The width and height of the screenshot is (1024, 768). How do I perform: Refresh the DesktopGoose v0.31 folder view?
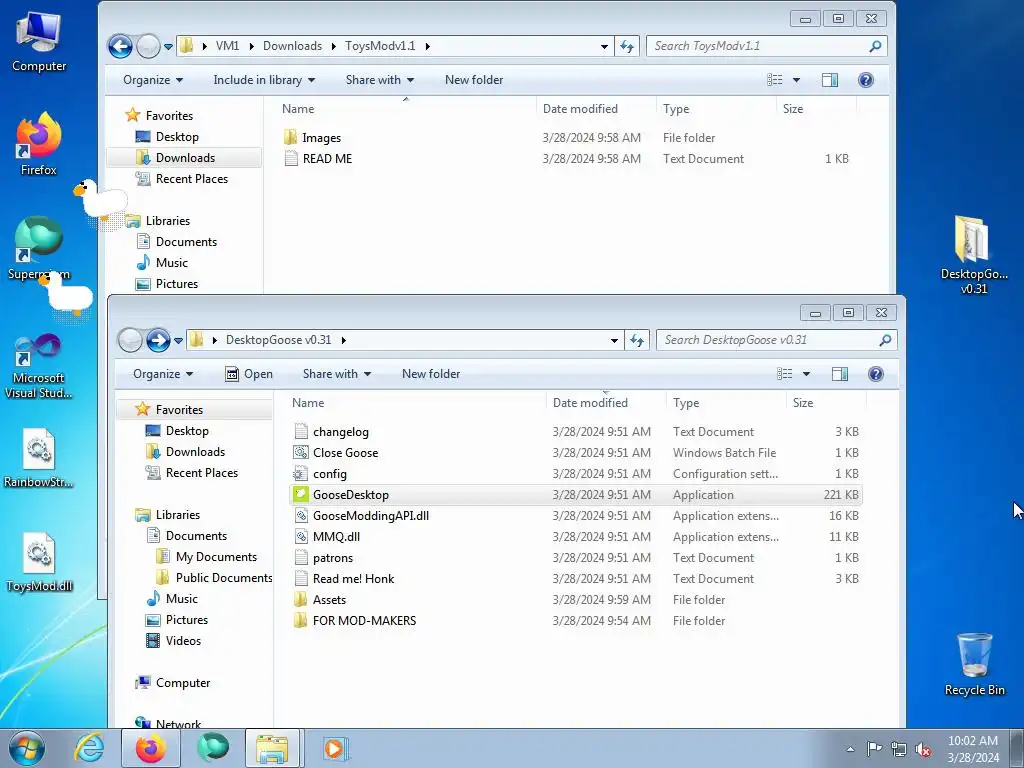click(x=637, y=340)
